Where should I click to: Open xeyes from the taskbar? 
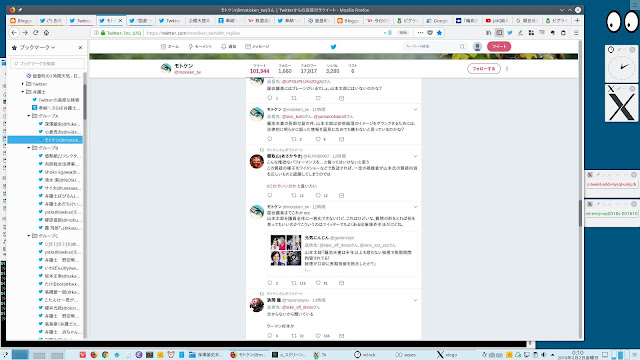[406, 355]
